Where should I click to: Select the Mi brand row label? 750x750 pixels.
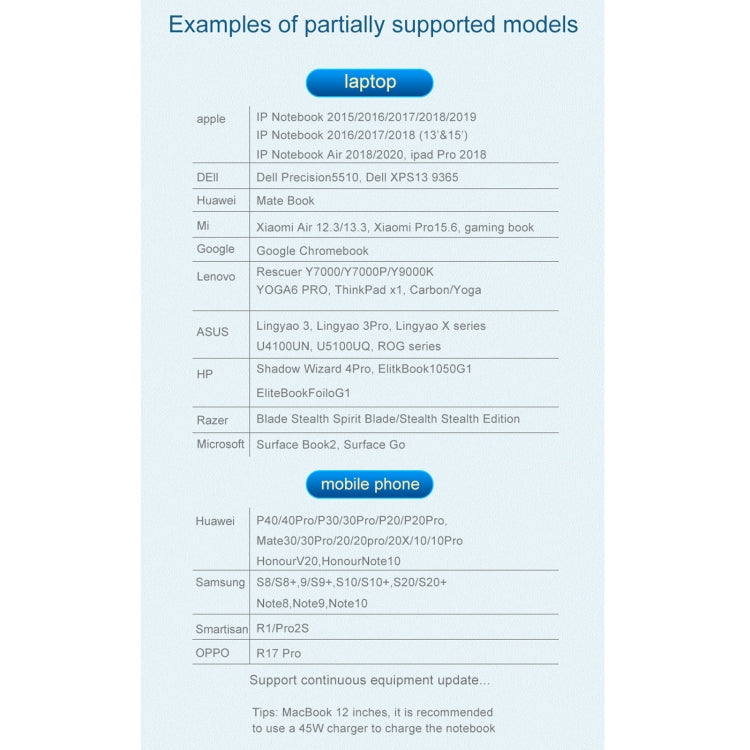click(x=203, y=225)
